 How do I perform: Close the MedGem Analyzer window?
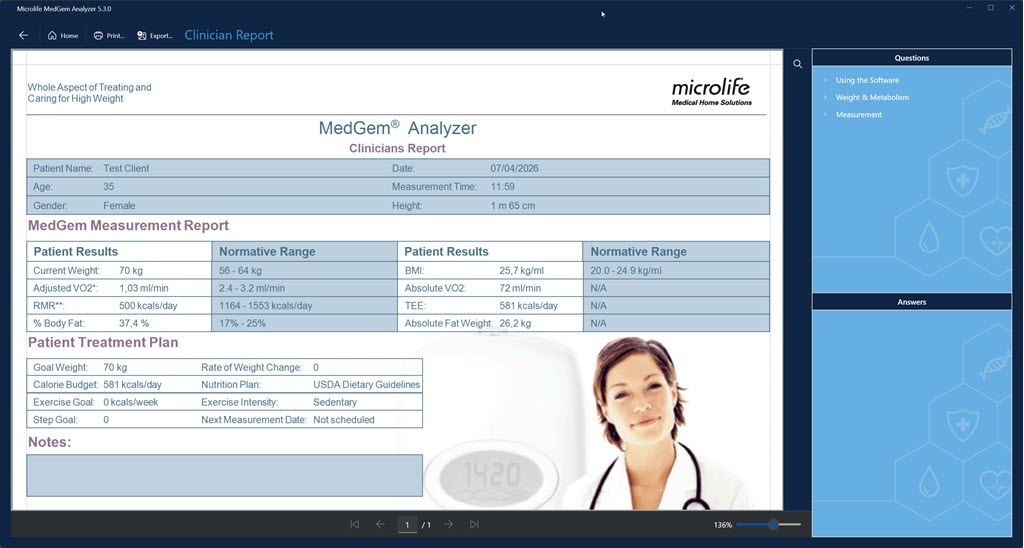[x=1012, y=8]
